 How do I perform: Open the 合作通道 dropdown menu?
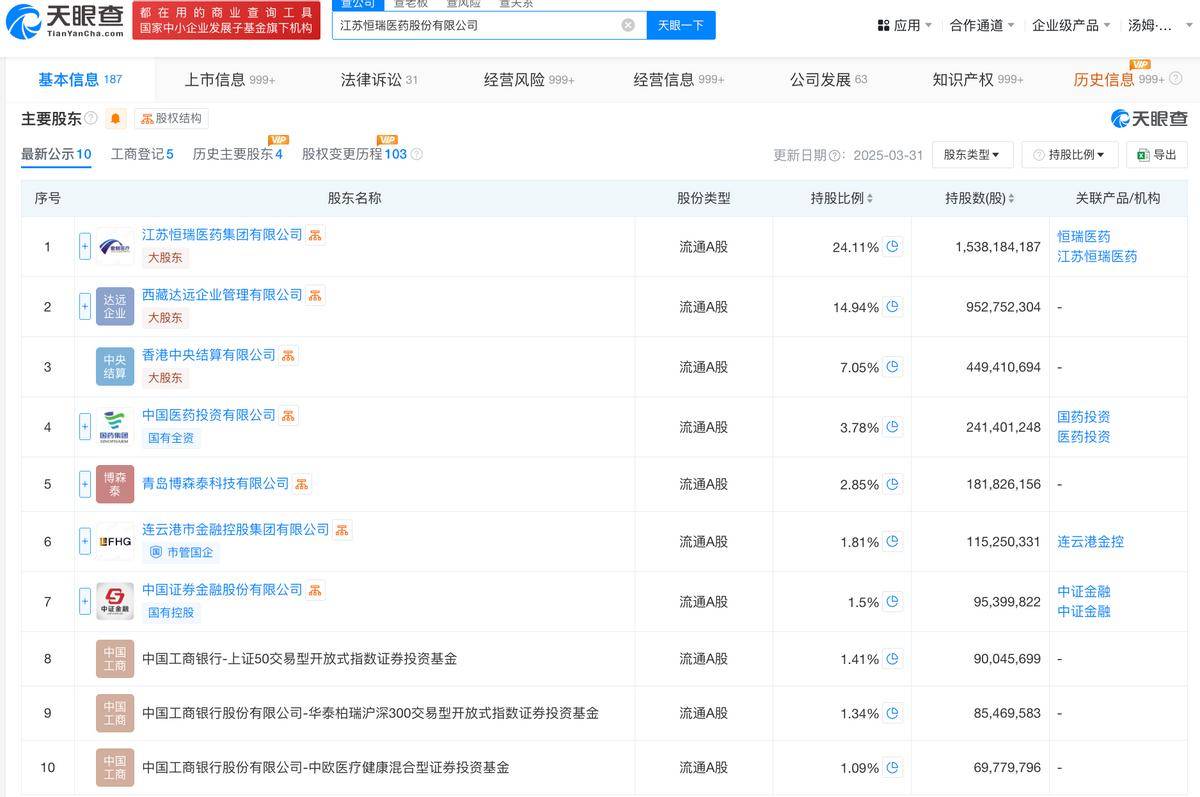click(982, 25)
